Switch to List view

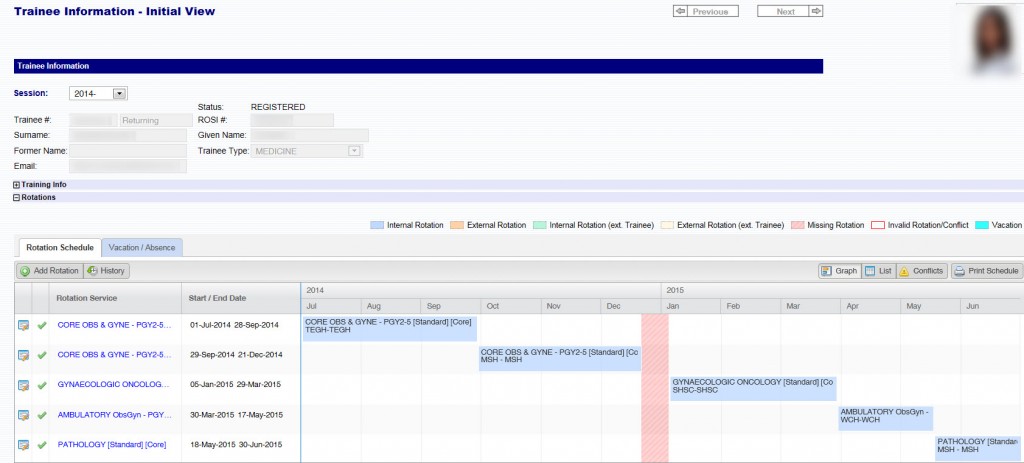877,271
